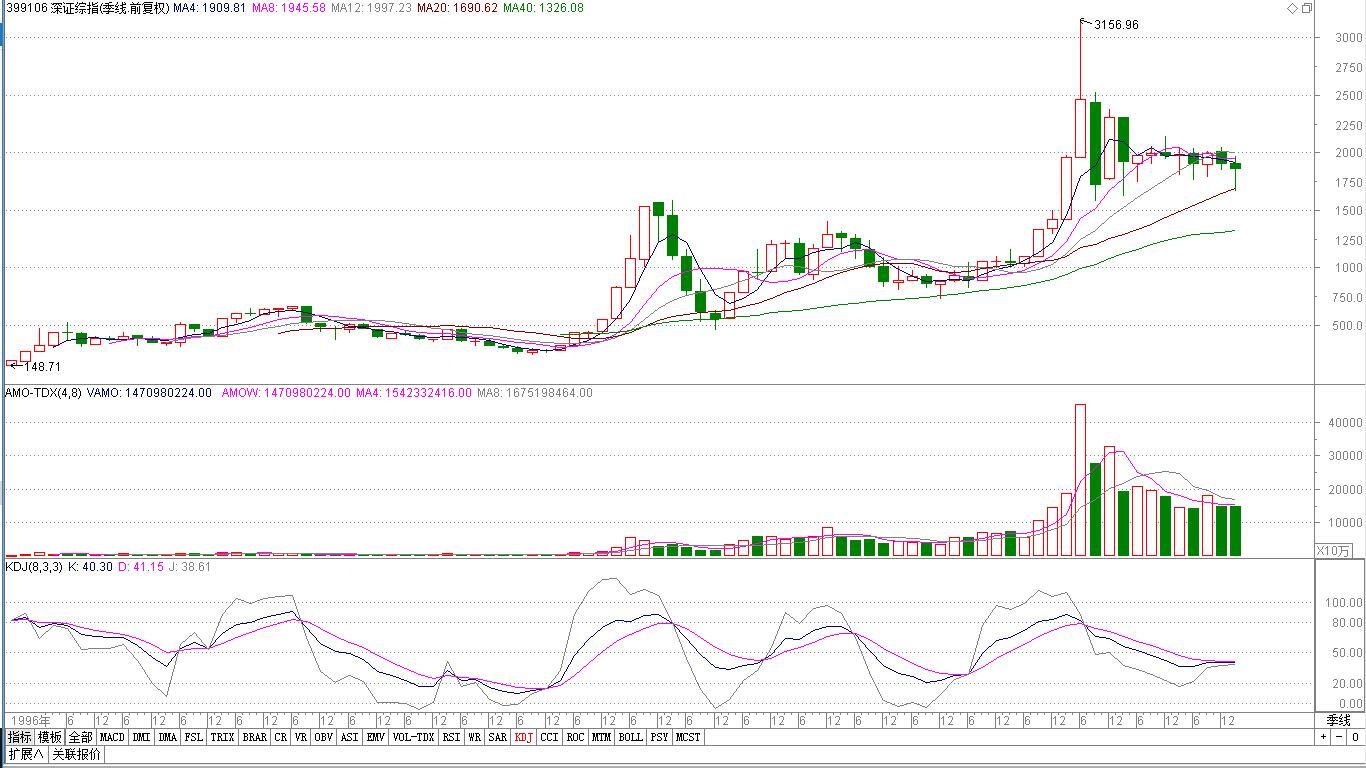1366x768 pixels.
Task: Select the 模板 tab
Action: click(x=50, y=737)
